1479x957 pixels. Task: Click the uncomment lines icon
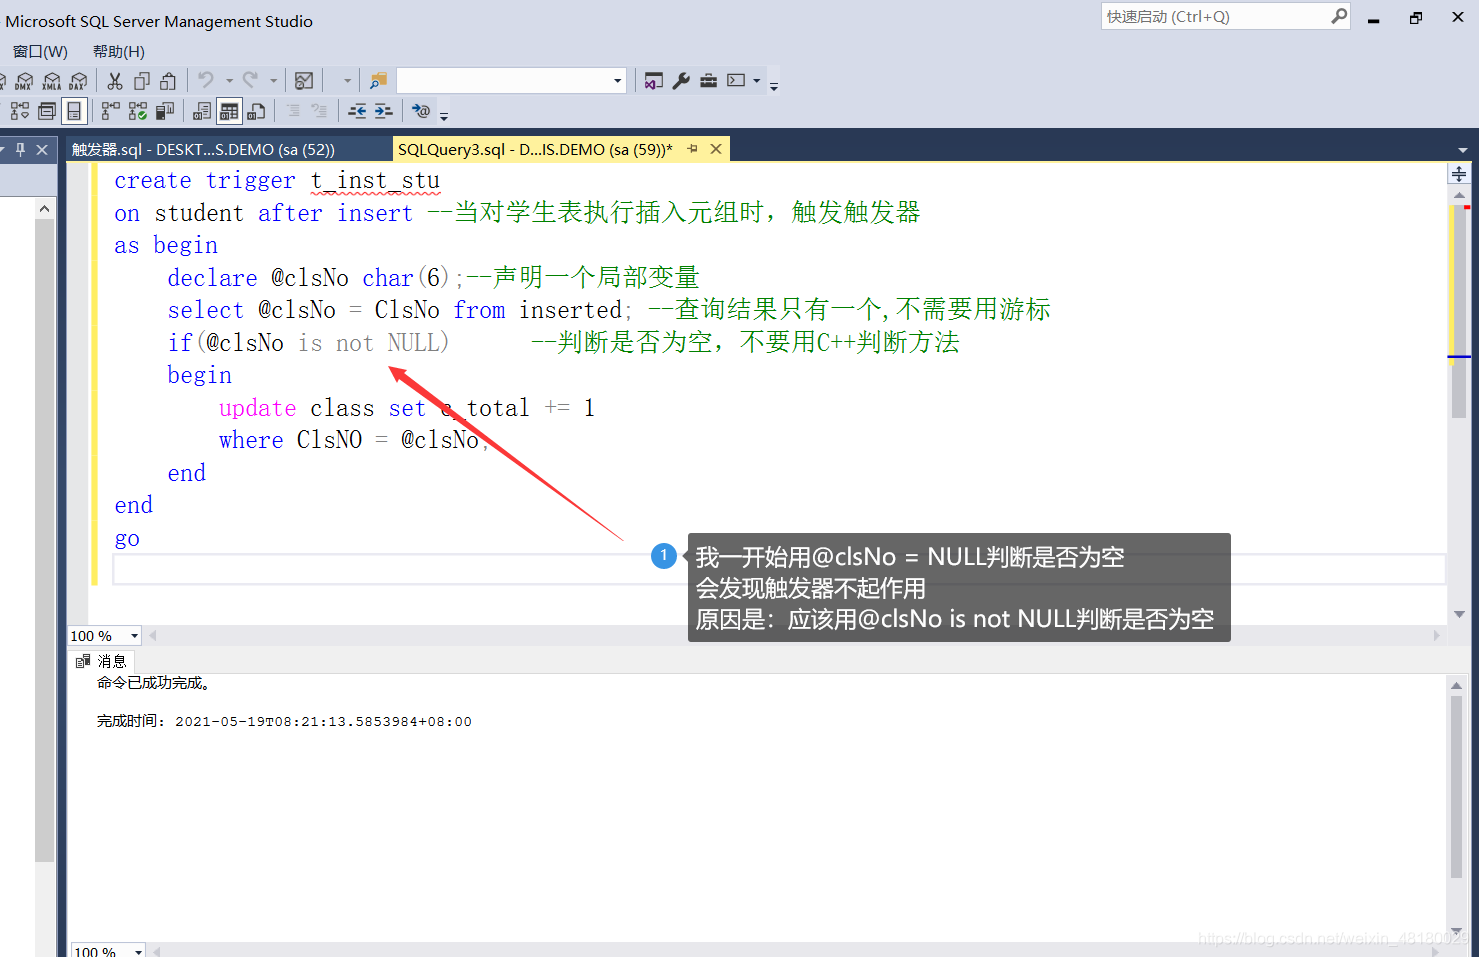tap(320, 111)
